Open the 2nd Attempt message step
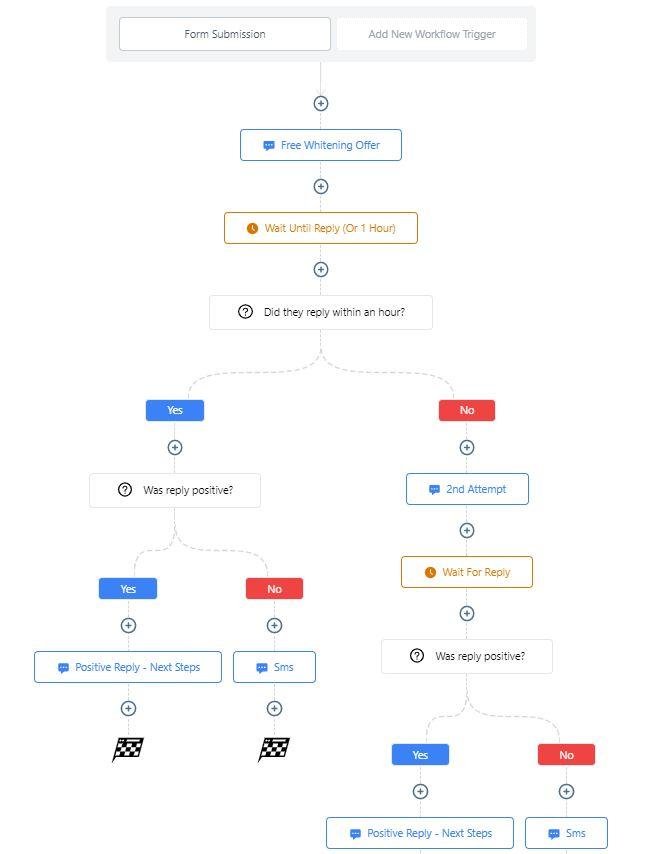The image size is (645, 854). pos(467,489)
